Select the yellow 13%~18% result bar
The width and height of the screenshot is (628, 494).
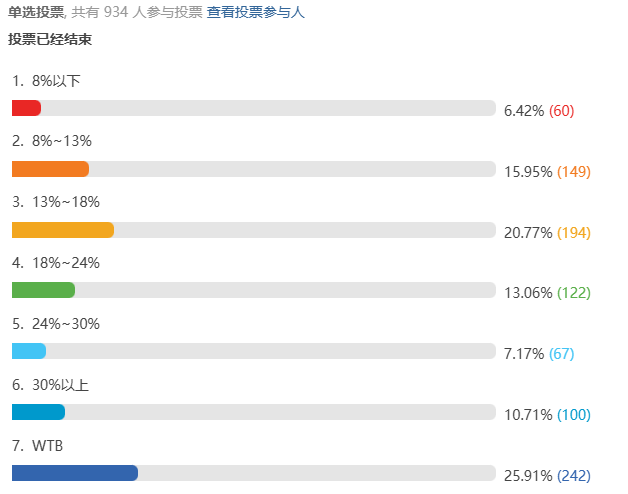pyautogui.click(x=63, y=230)
